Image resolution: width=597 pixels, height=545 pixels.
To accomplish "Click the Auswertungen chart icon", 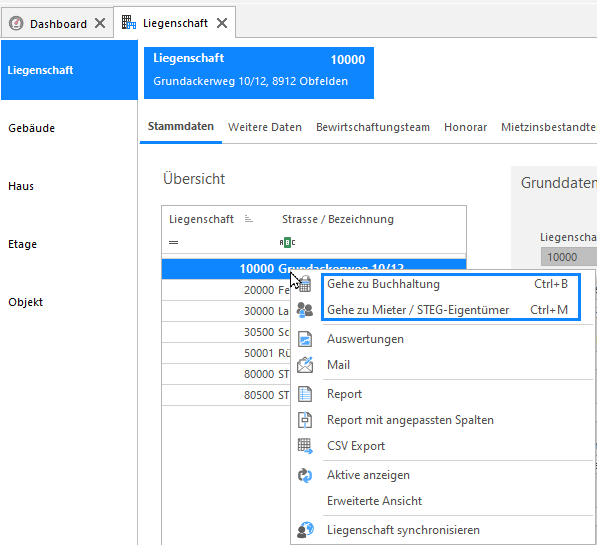I will pyautogui.click(x=305, y=339).
